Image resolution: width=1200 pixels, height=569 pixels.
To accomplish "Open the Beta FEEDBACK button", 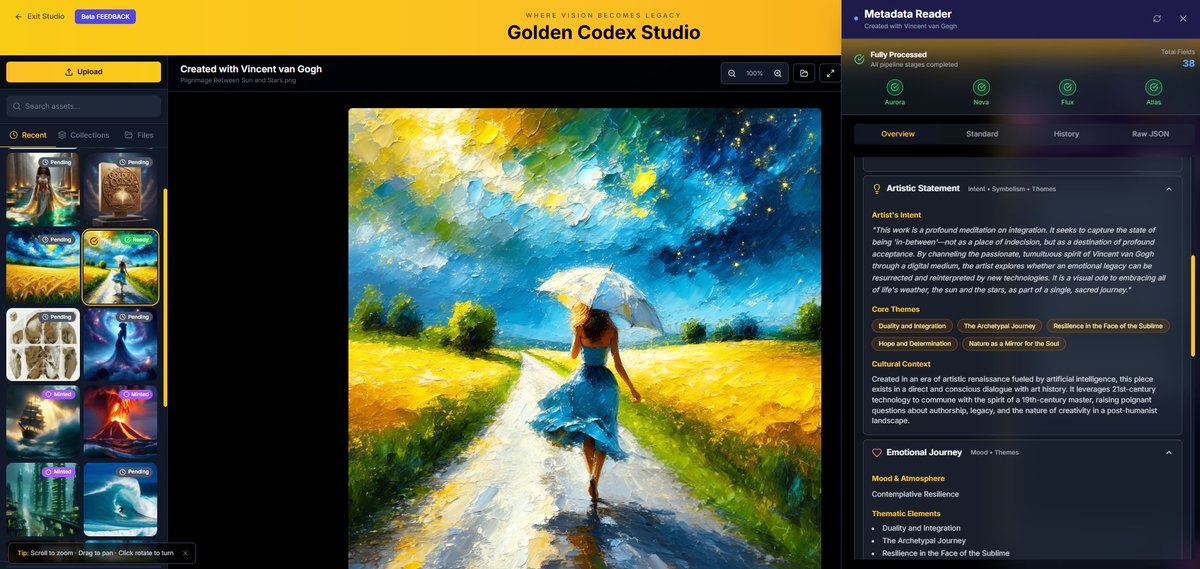I will pyautogui.click(x=105, y=17).
